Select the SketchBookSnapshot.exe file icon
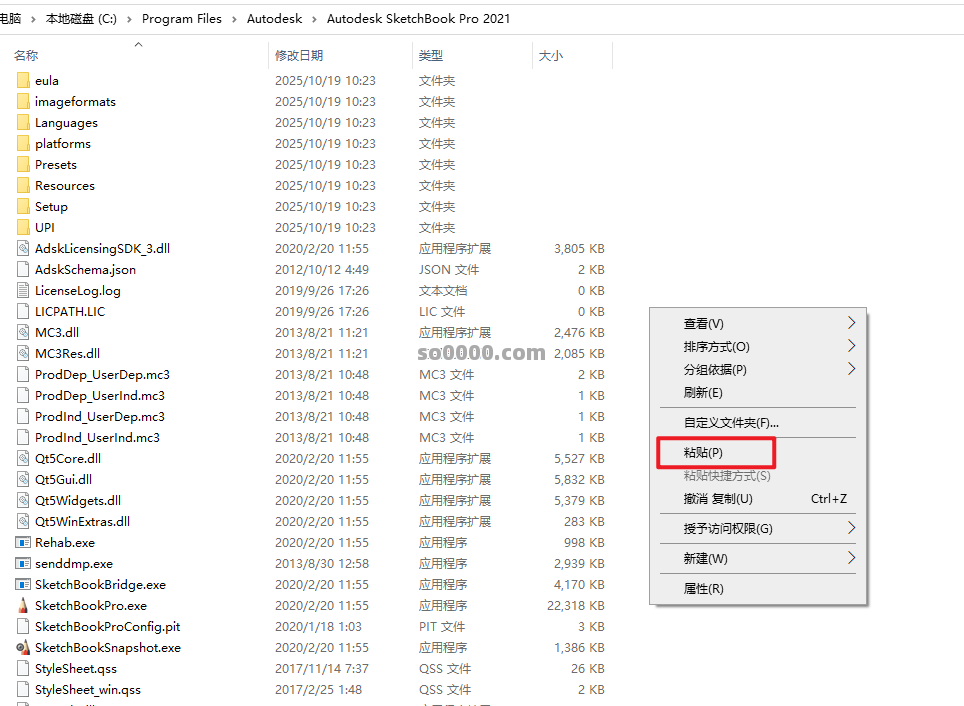Viewport: 964px width, 706px height. (23, 647)
